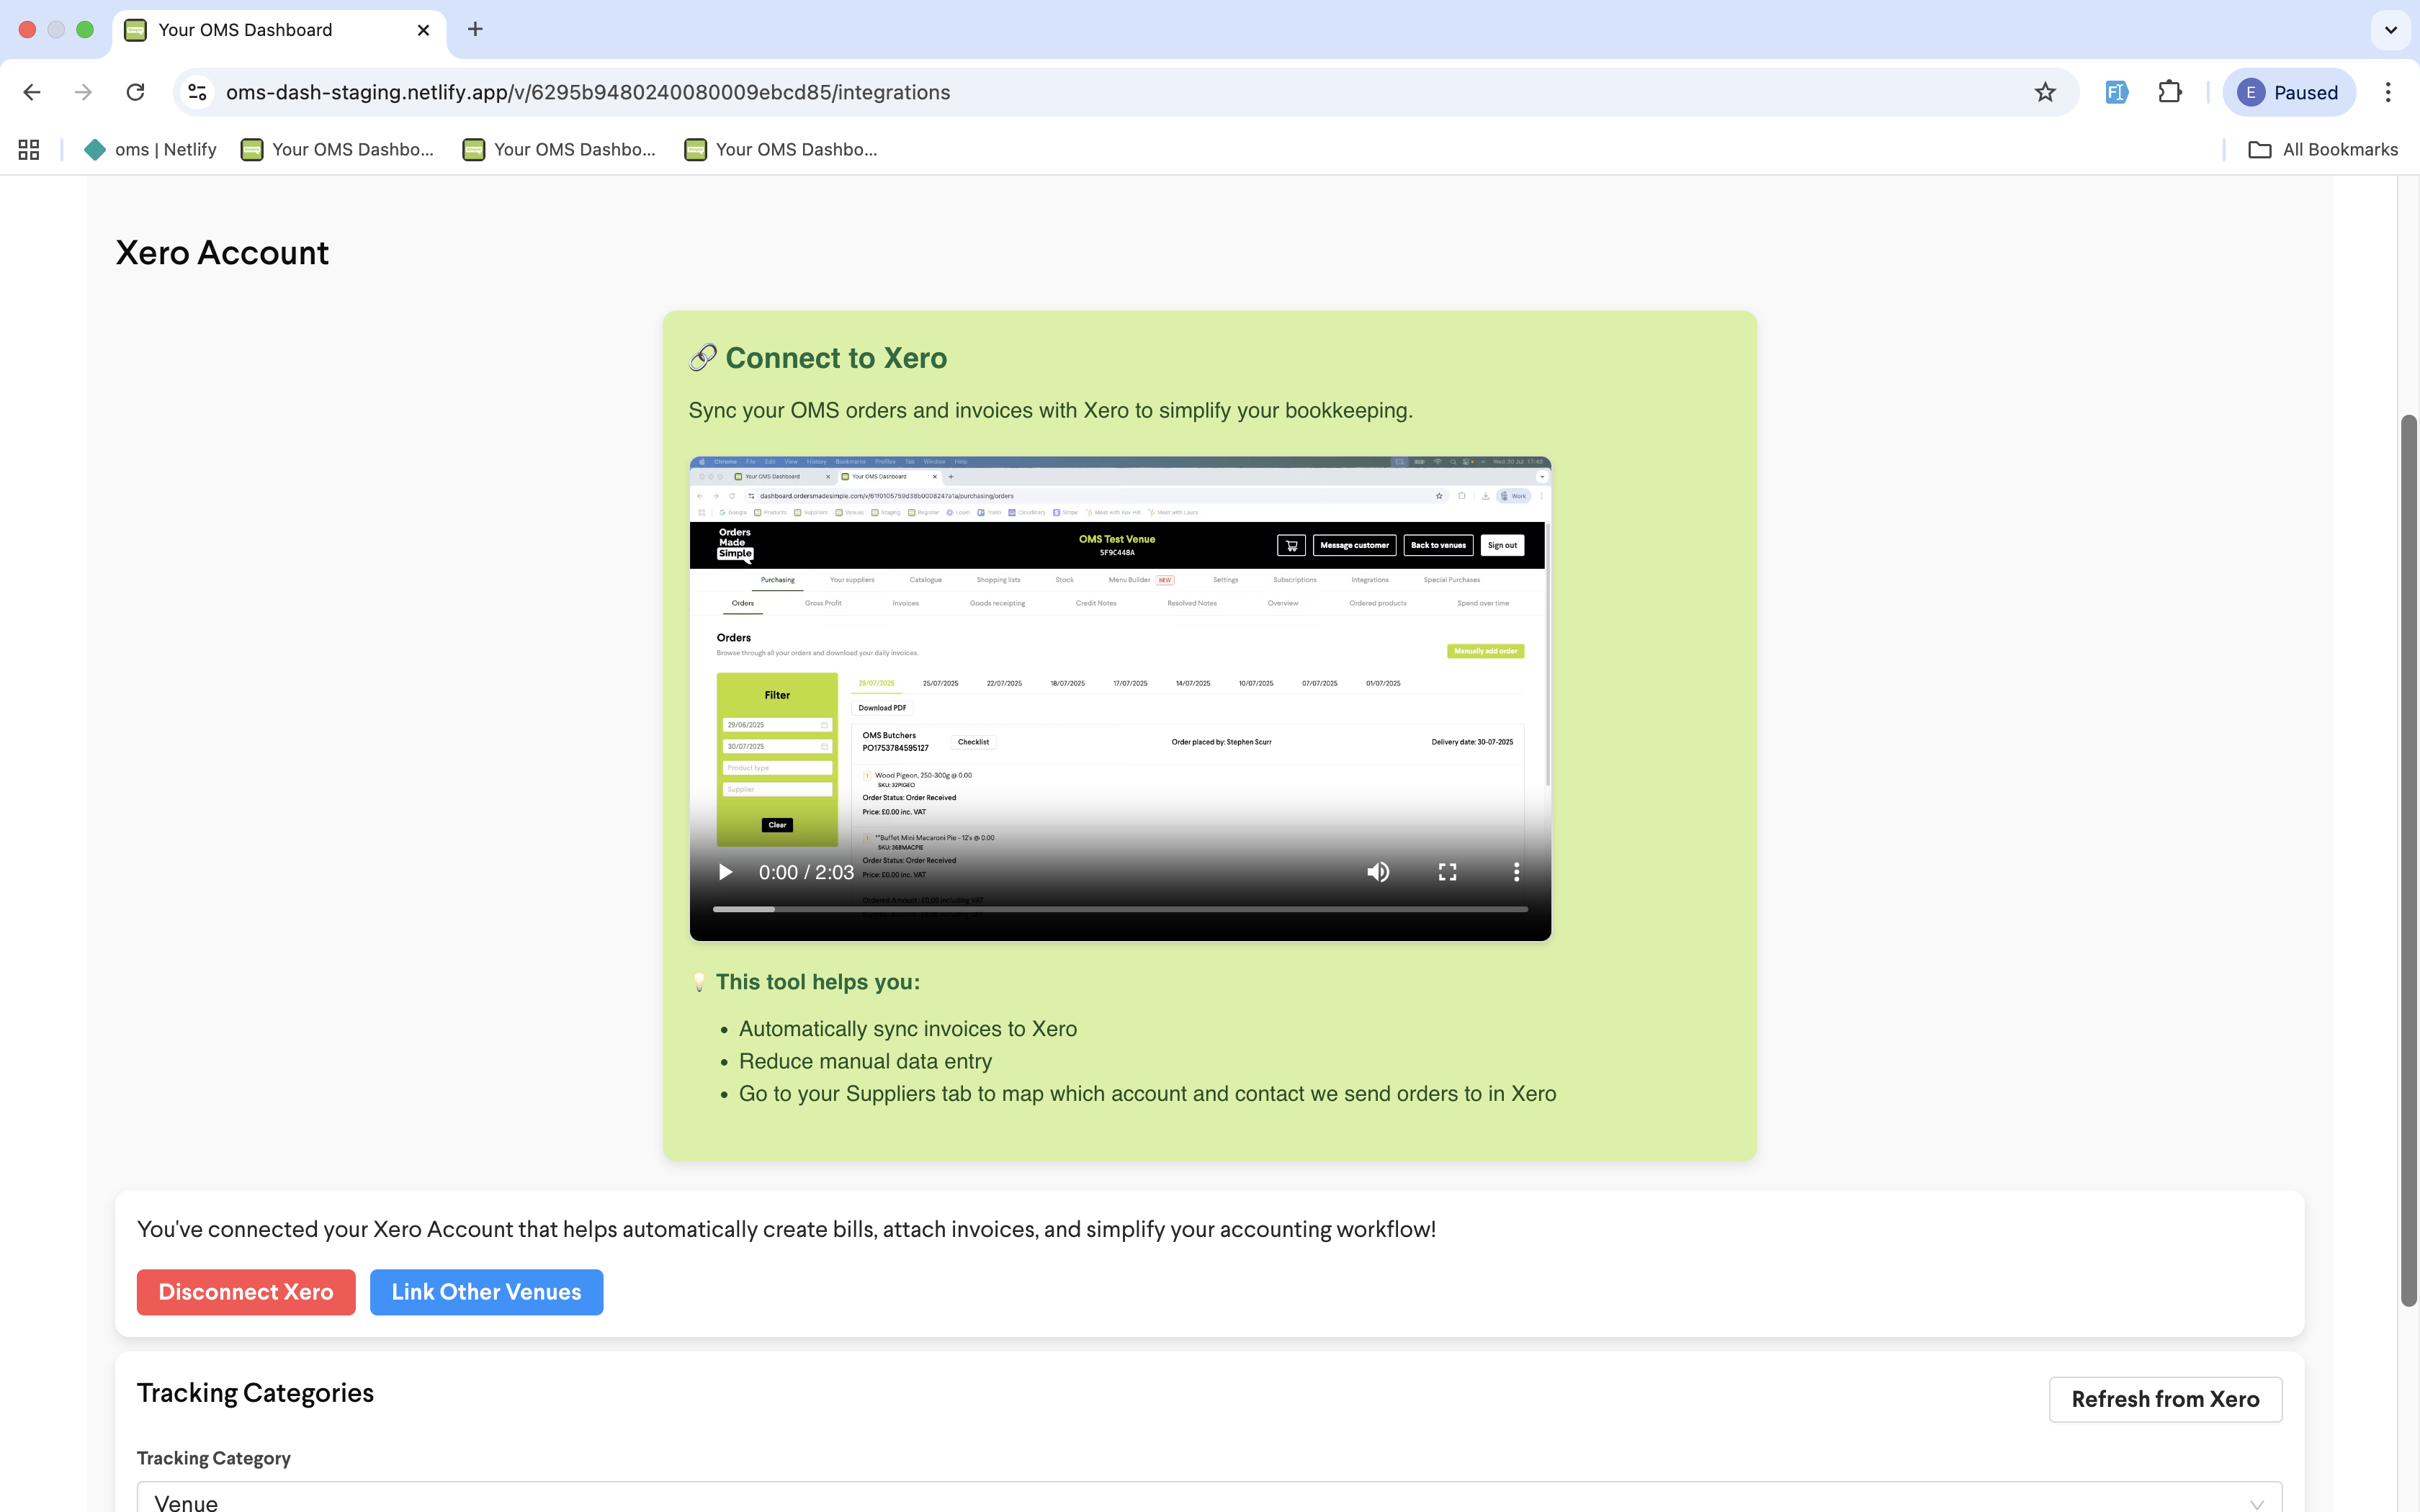The width and height of the screenshot is (2420, 1512).
Task: Open the Extensions puzzle icon
Action: click(2169, 92)
